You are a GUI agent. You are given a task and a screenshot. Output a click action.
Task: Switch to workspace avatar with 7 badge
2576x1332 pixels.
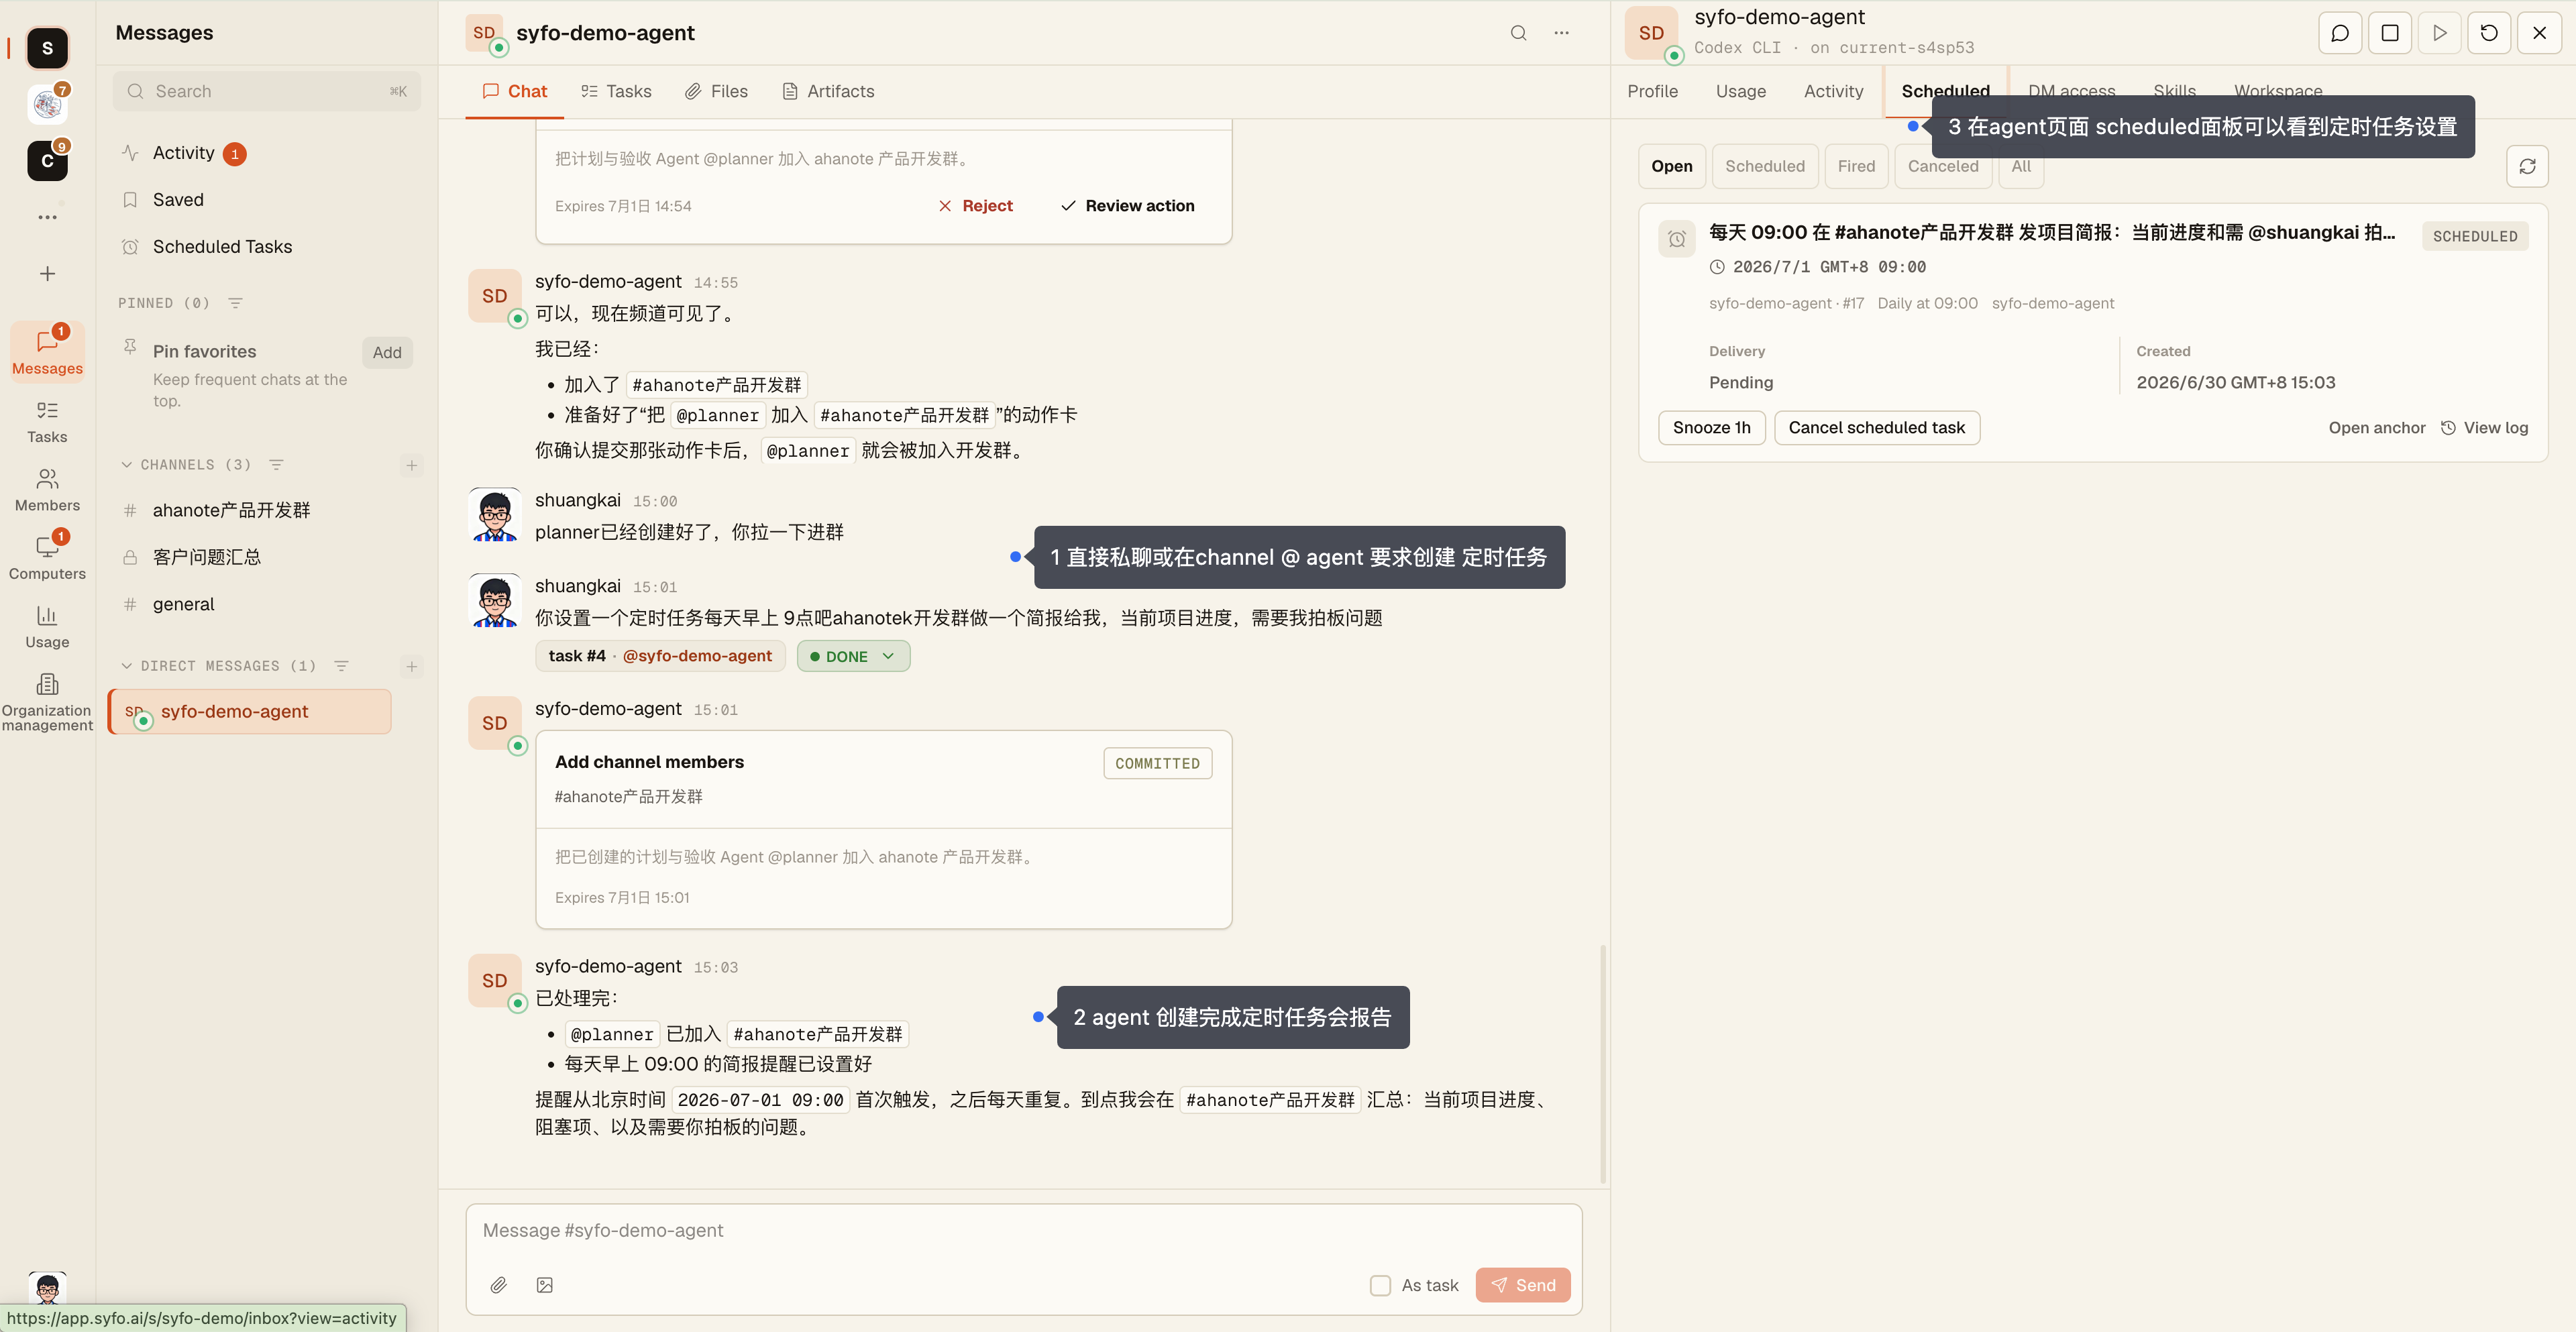point(47,104)
